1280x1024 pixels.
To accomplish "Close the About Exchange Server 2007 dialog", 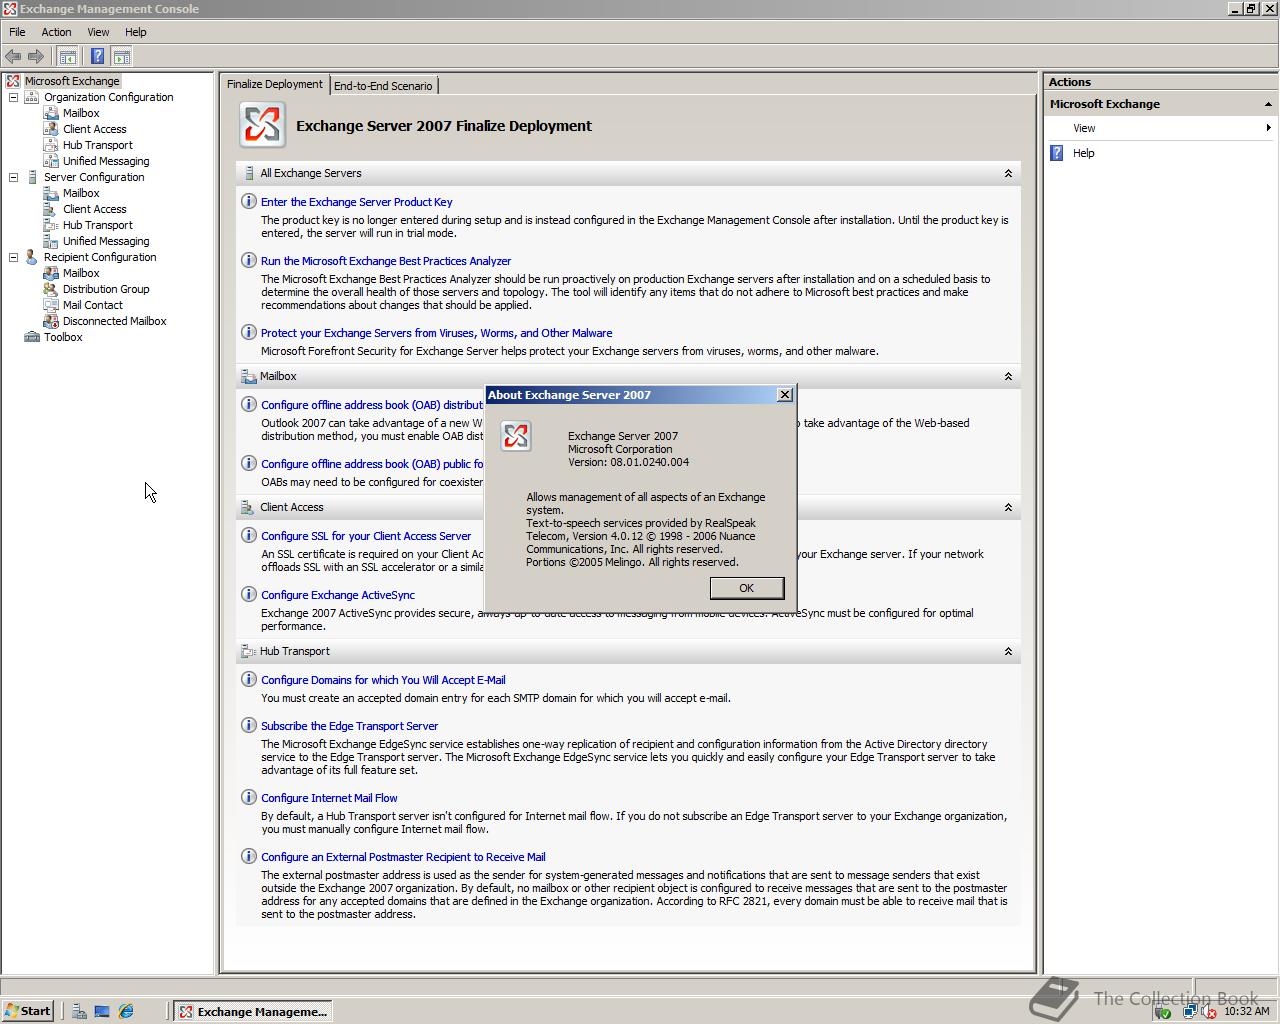I will 785,395.
